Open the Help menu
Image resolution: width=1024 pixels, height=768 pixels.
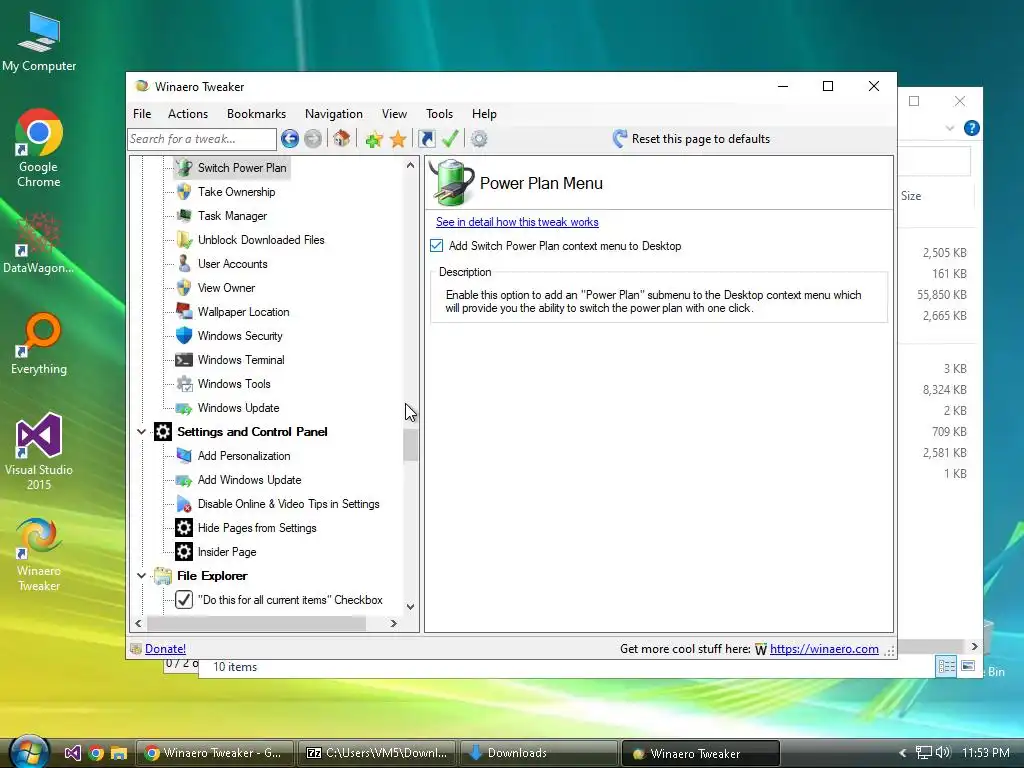click(484, 114)
